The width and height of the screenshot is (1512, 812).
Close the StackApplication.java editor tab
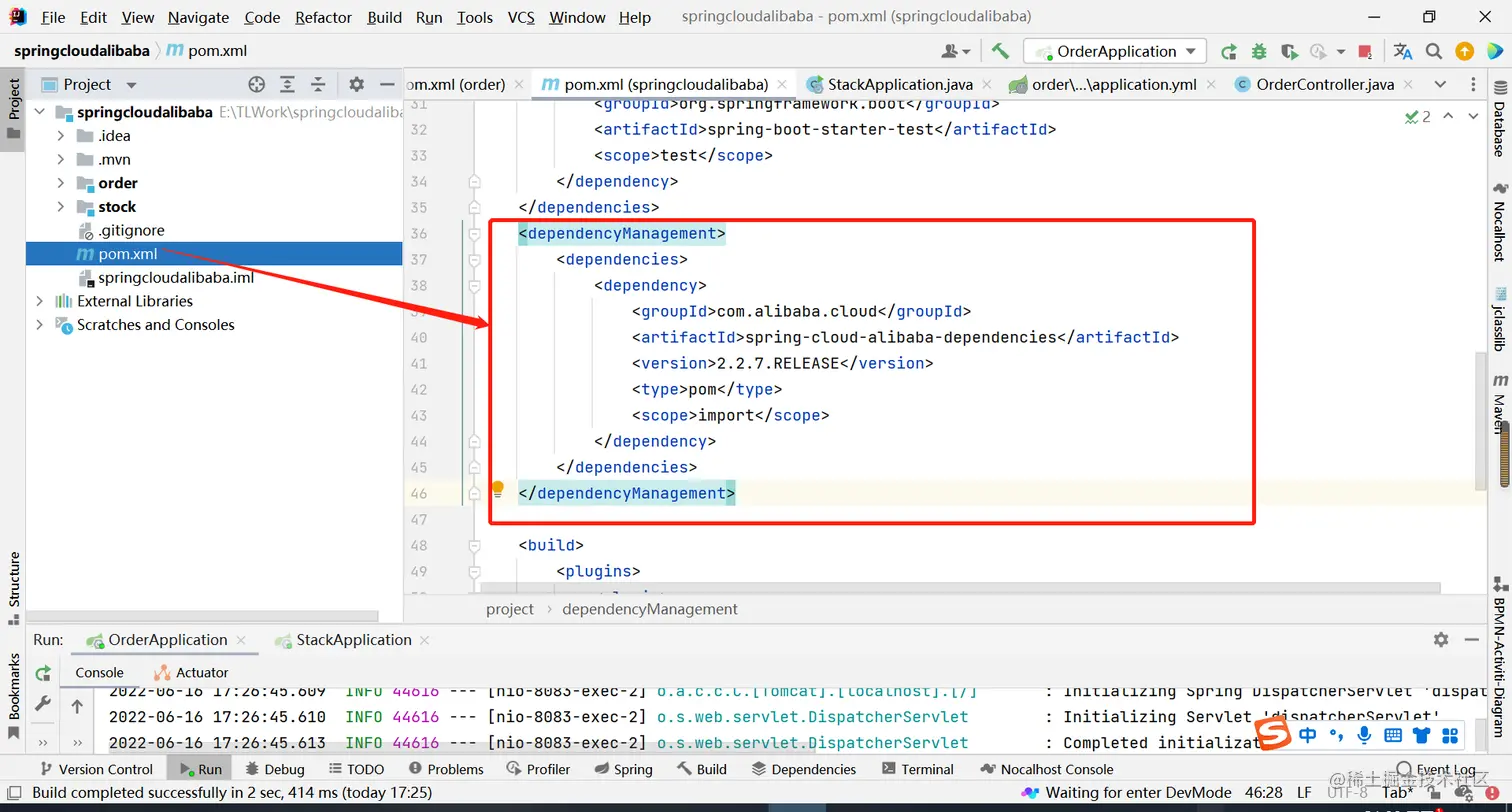pos(986,84)
